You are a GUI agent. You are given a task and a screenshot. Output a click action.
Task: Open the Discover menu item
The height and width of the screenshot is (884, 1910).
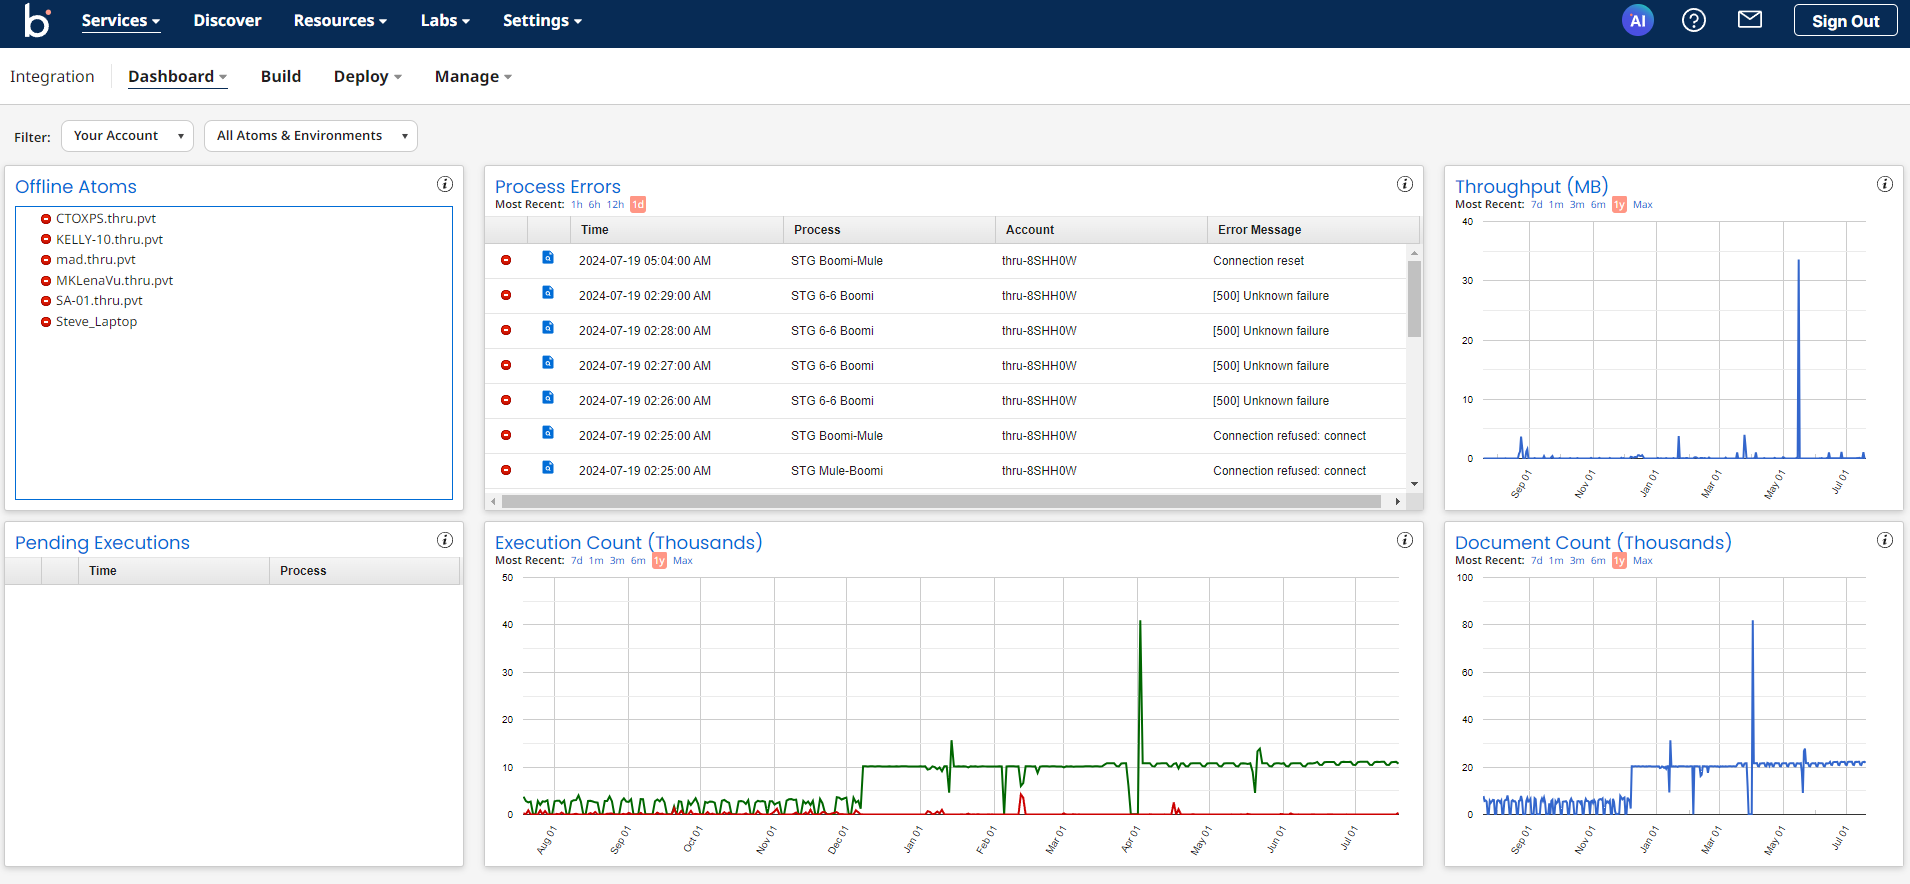tap(227, 21)
